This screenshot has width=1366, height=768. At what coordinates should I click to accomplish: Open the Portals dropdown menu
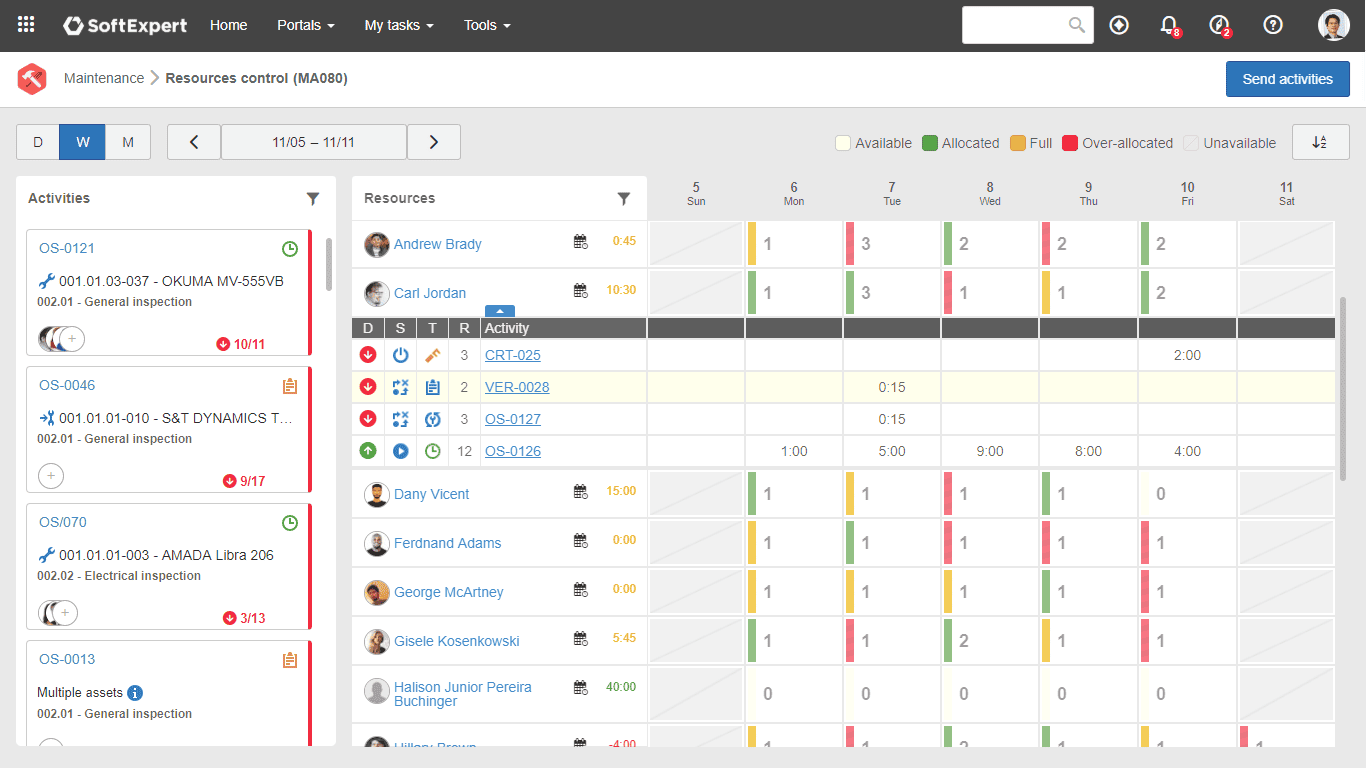tap(305, 25)
